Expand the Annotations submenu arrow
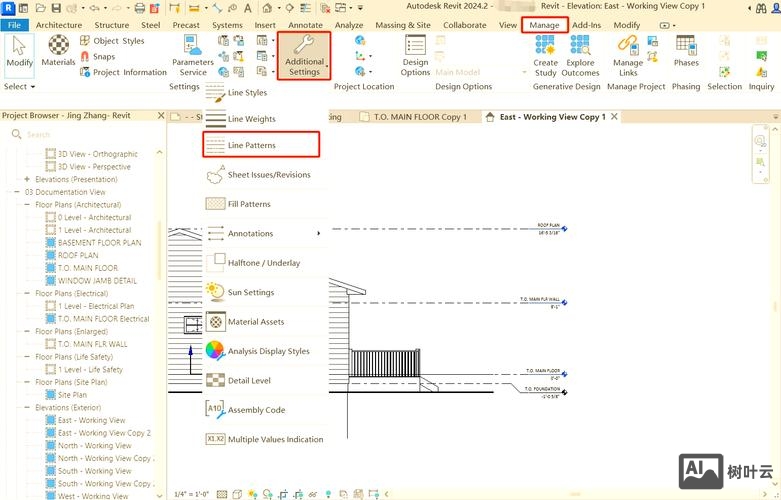Viewport: 781px width, 500px height. [x=319, y=234]
